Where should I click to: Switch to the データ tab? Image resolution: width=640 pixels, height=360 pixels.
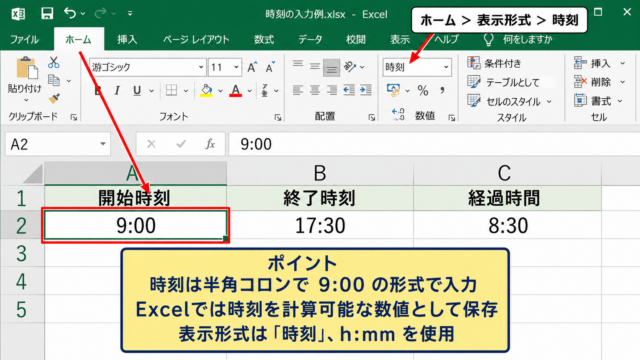310,40
